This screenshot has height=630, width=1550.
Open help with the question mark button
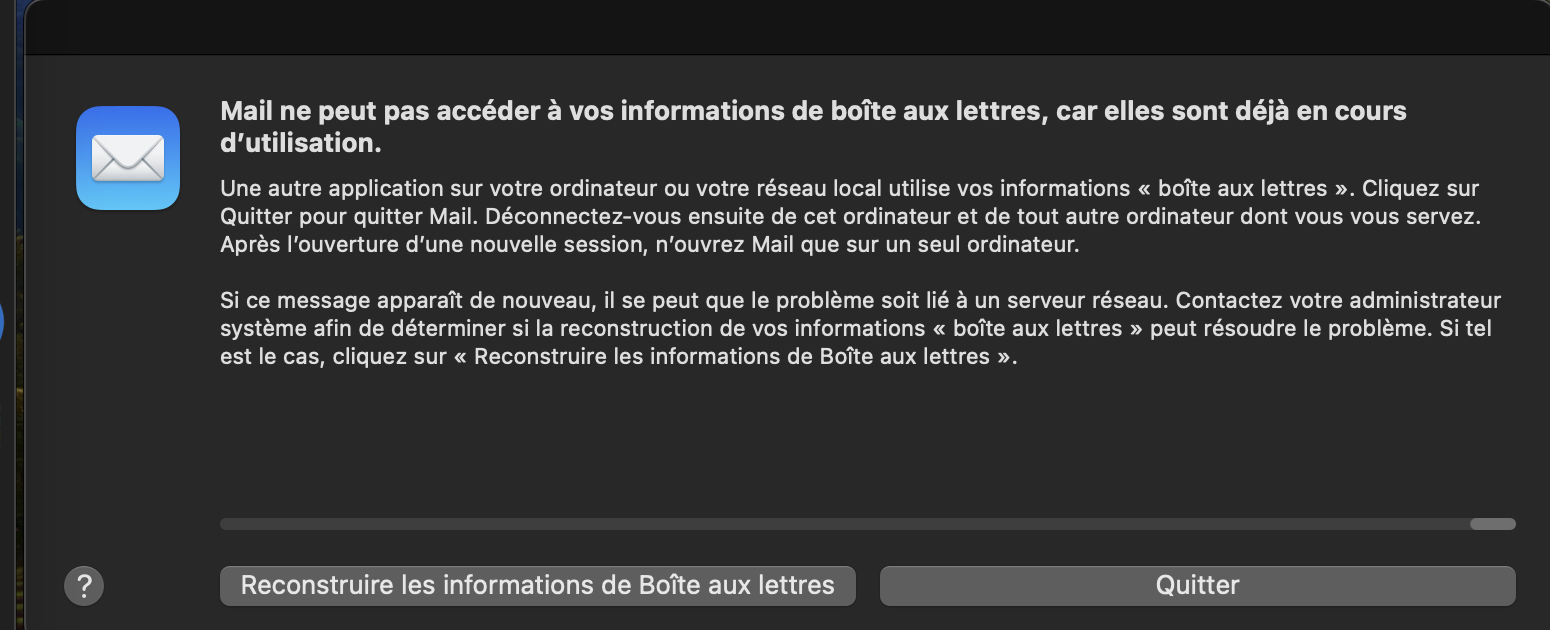pos(84,585)
